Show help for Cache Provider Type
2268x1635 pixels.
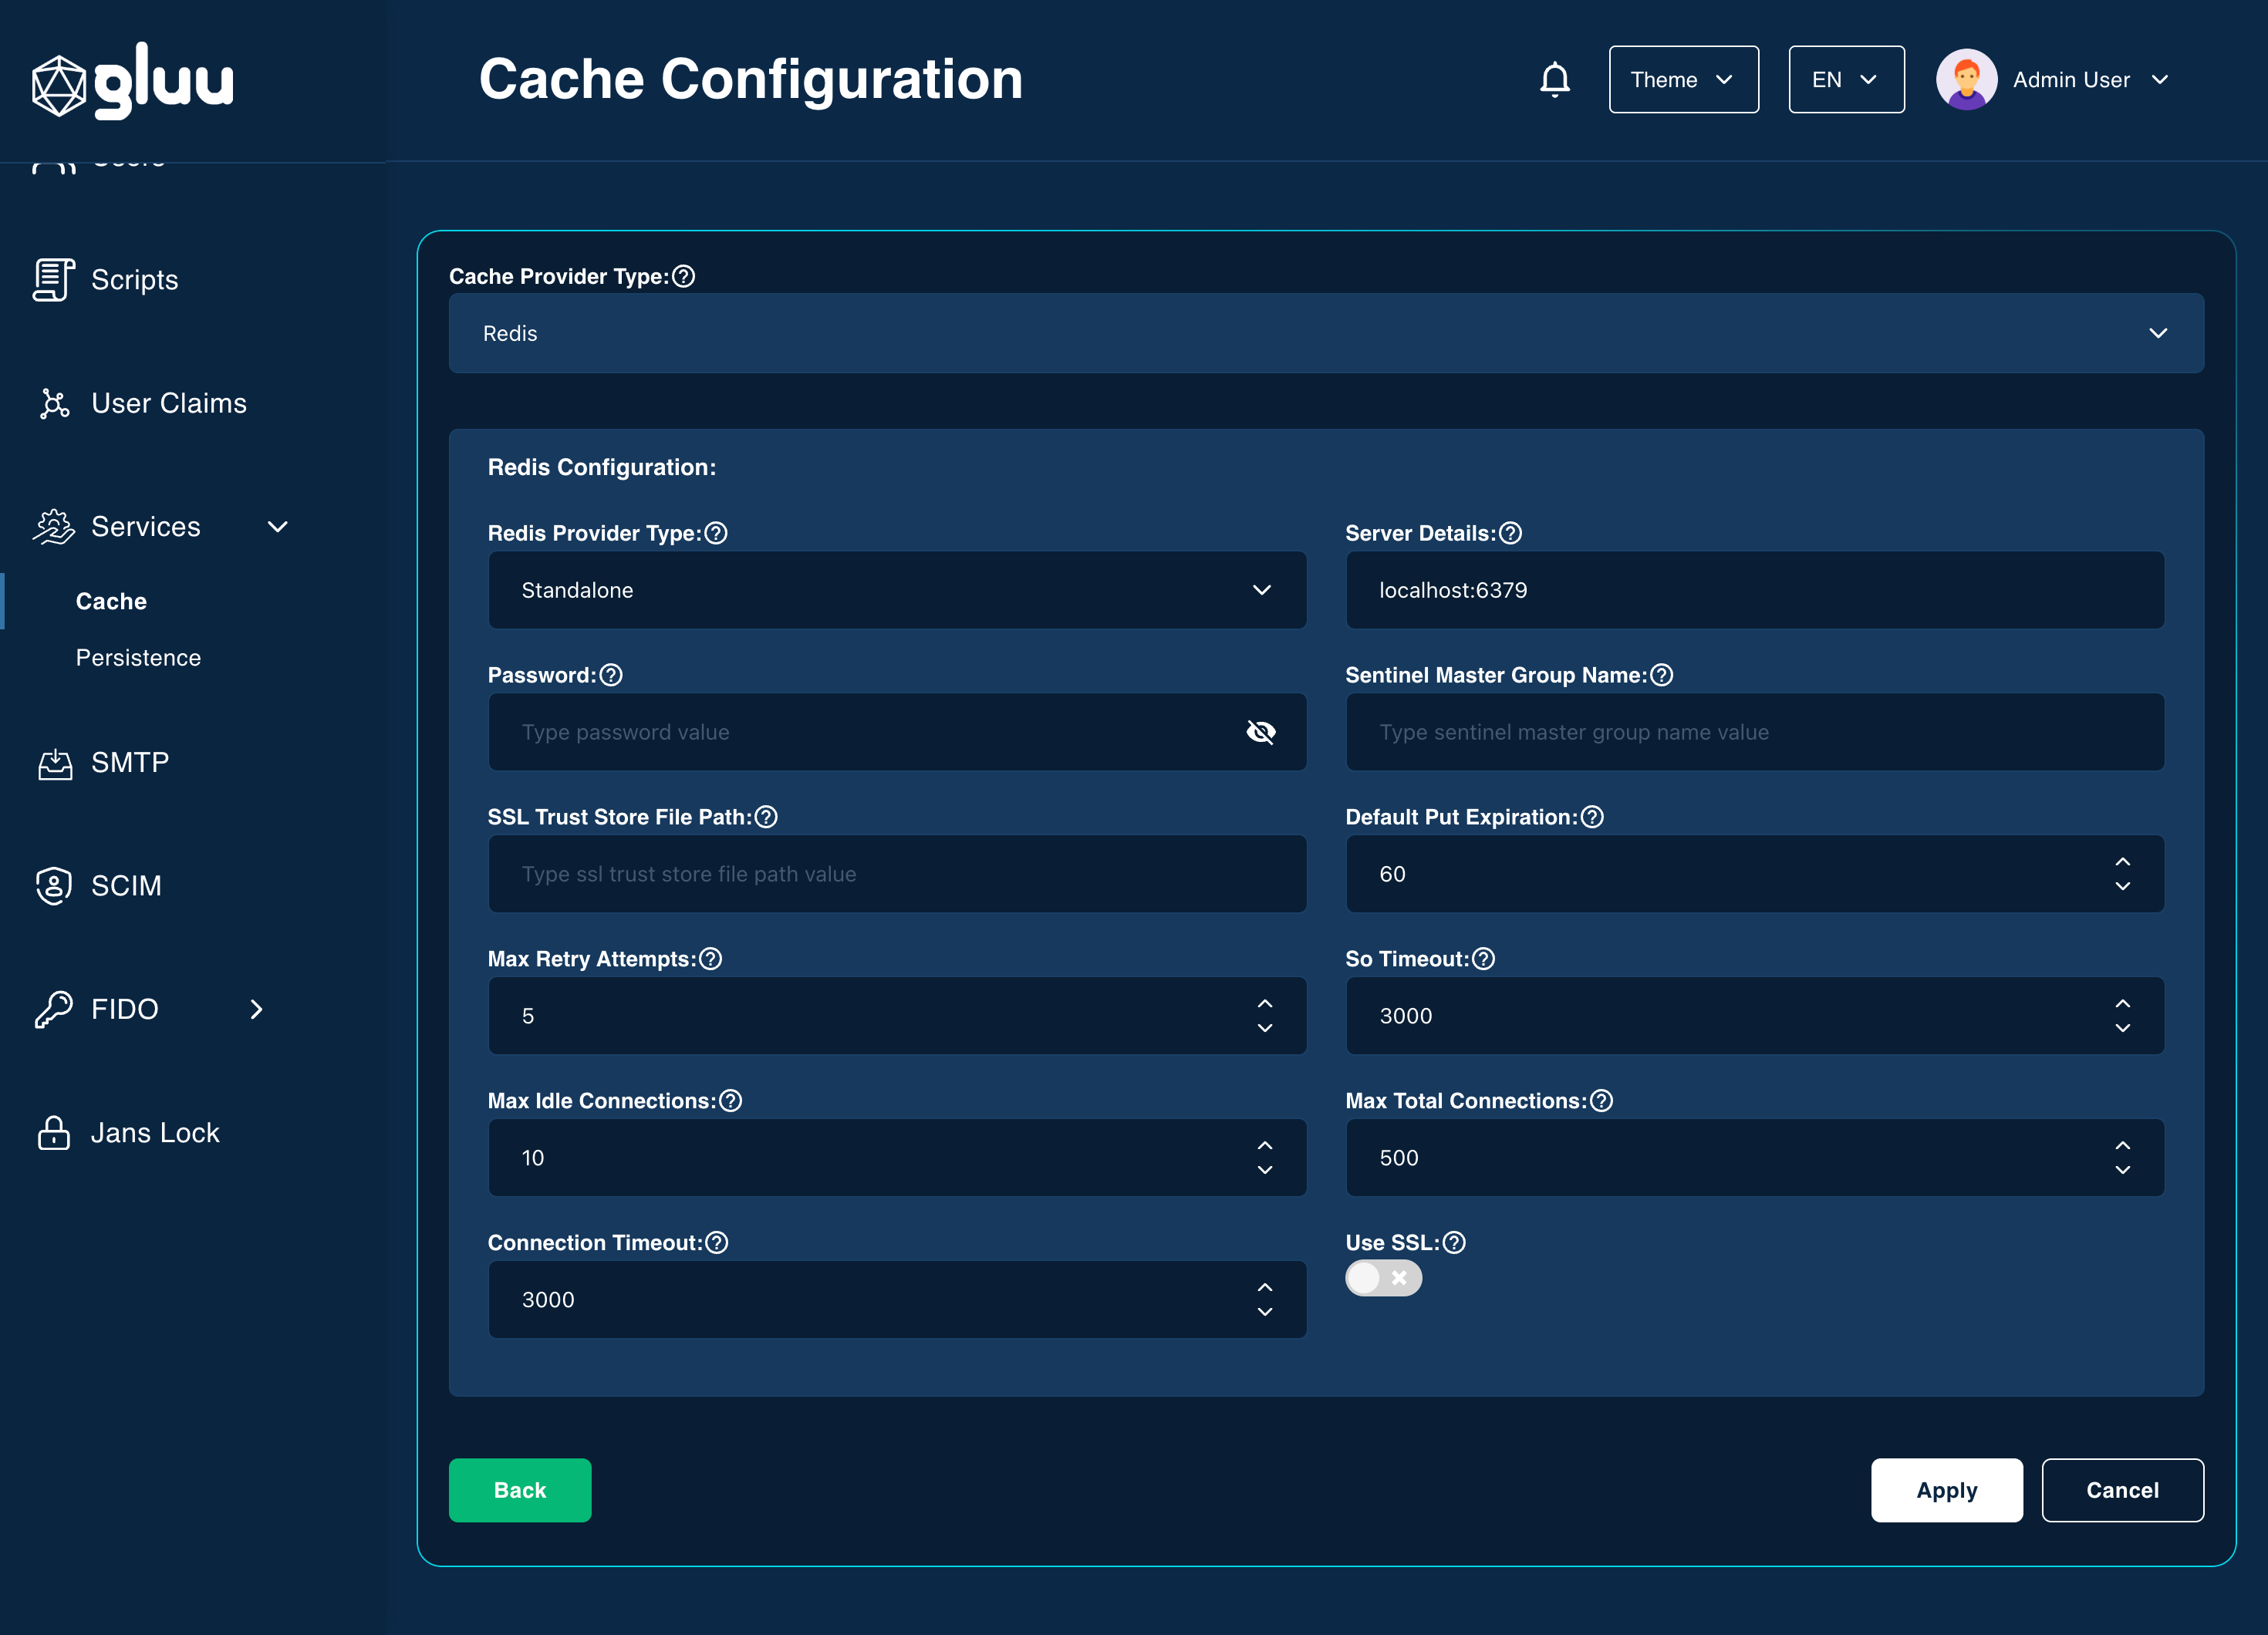pos(684,276)
